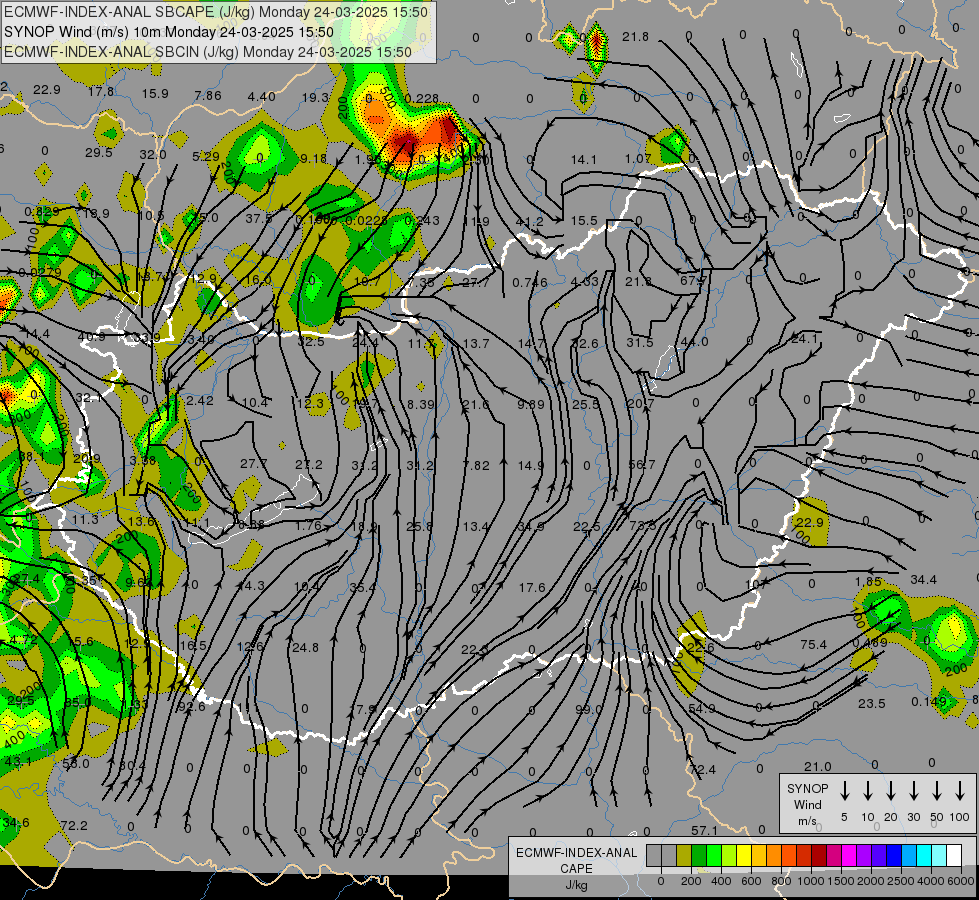Pick the sky blue CAPE legend swatch
Viewport: 979px width, 900px height.
[908, 855]
